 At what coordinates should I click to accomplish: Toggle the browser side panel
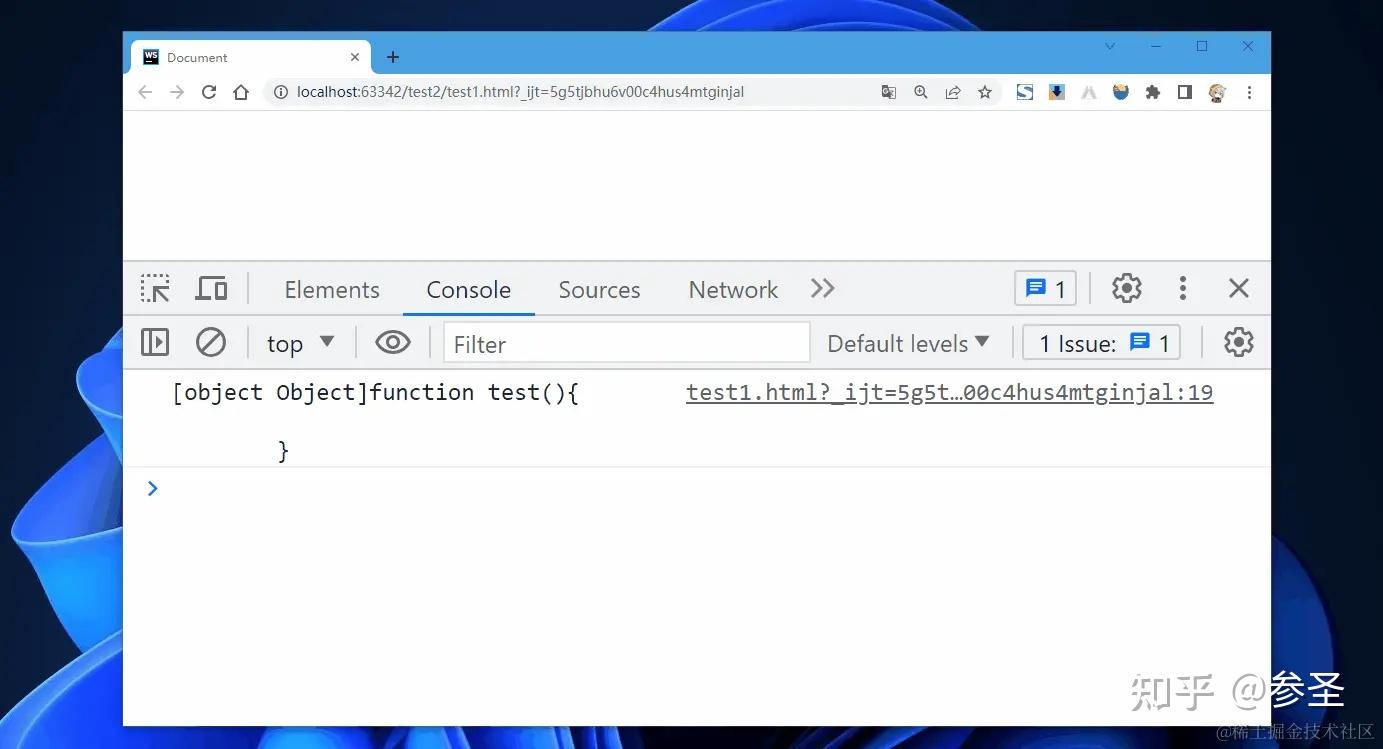coord(1185,92)
